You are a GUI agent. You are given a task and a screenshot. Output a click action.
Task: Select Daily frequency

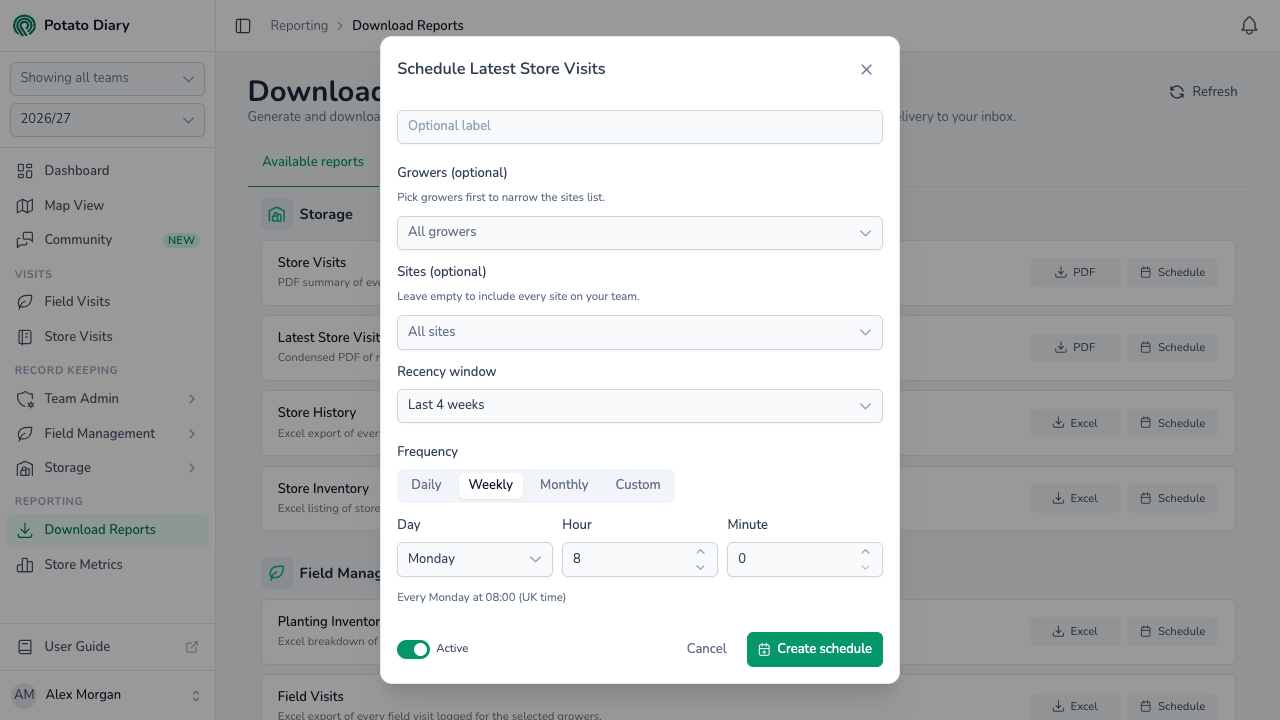(426, 485)
